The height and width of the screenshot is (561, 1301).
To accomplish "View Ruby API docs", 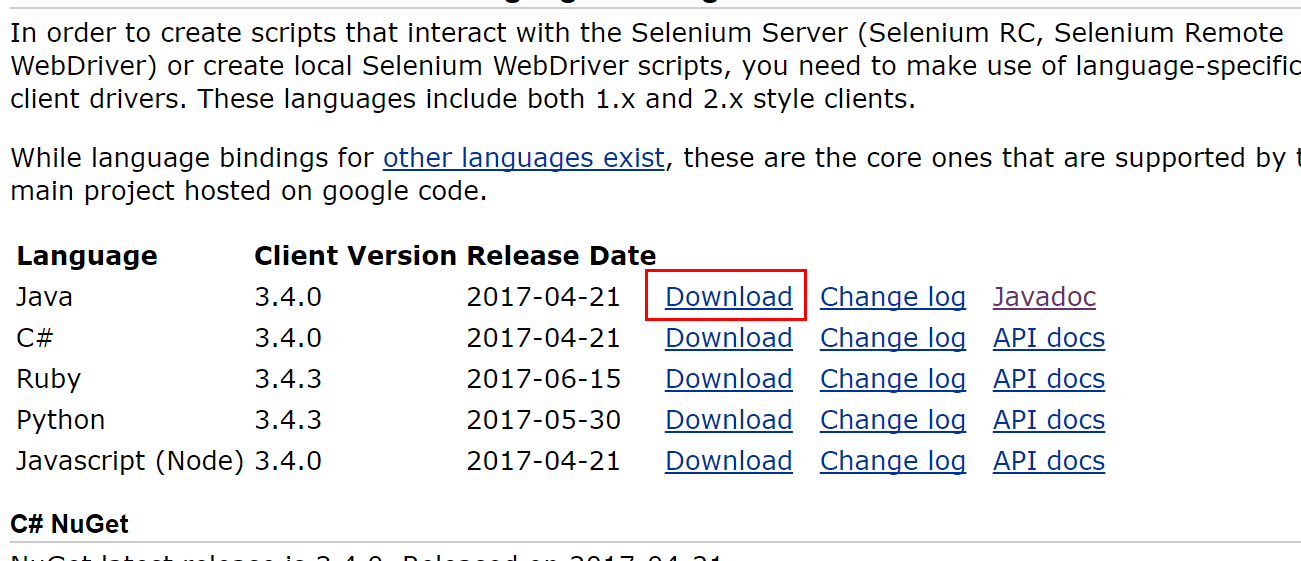I will point(1048,379).
